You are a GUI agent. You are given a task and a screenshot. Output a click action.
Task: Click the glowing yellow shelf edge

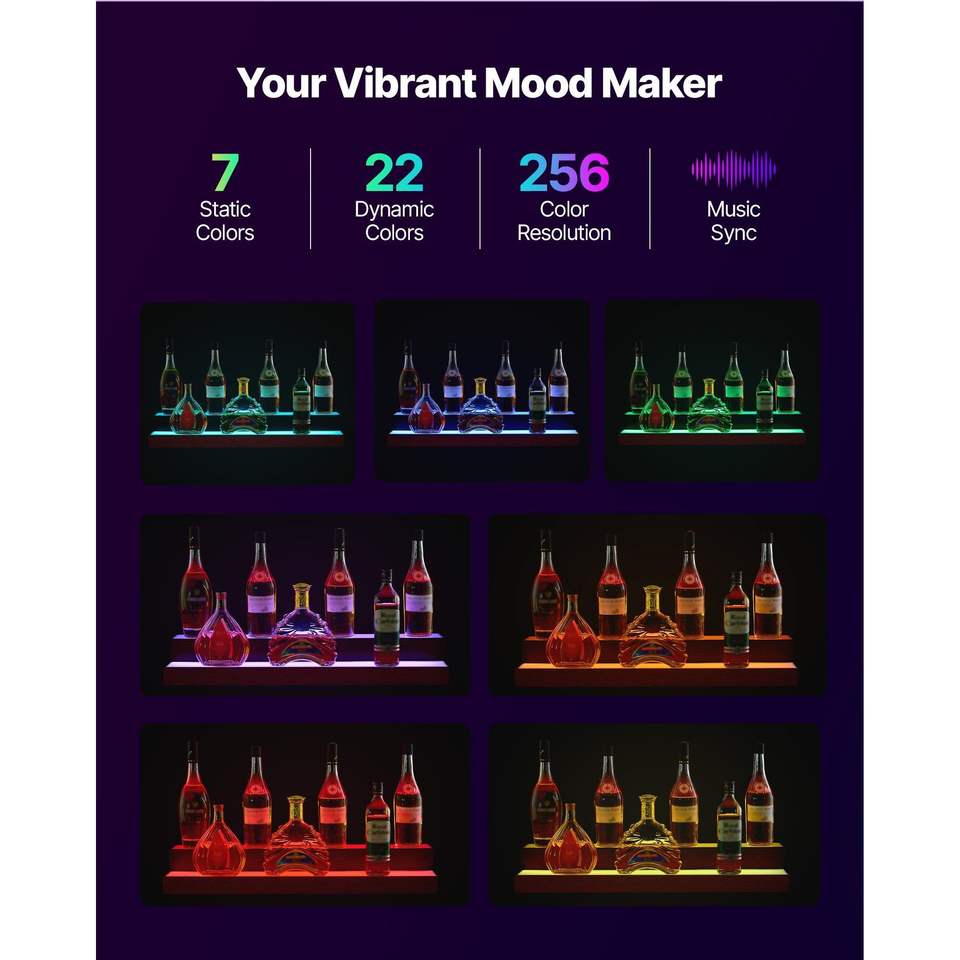coord(653,872)
